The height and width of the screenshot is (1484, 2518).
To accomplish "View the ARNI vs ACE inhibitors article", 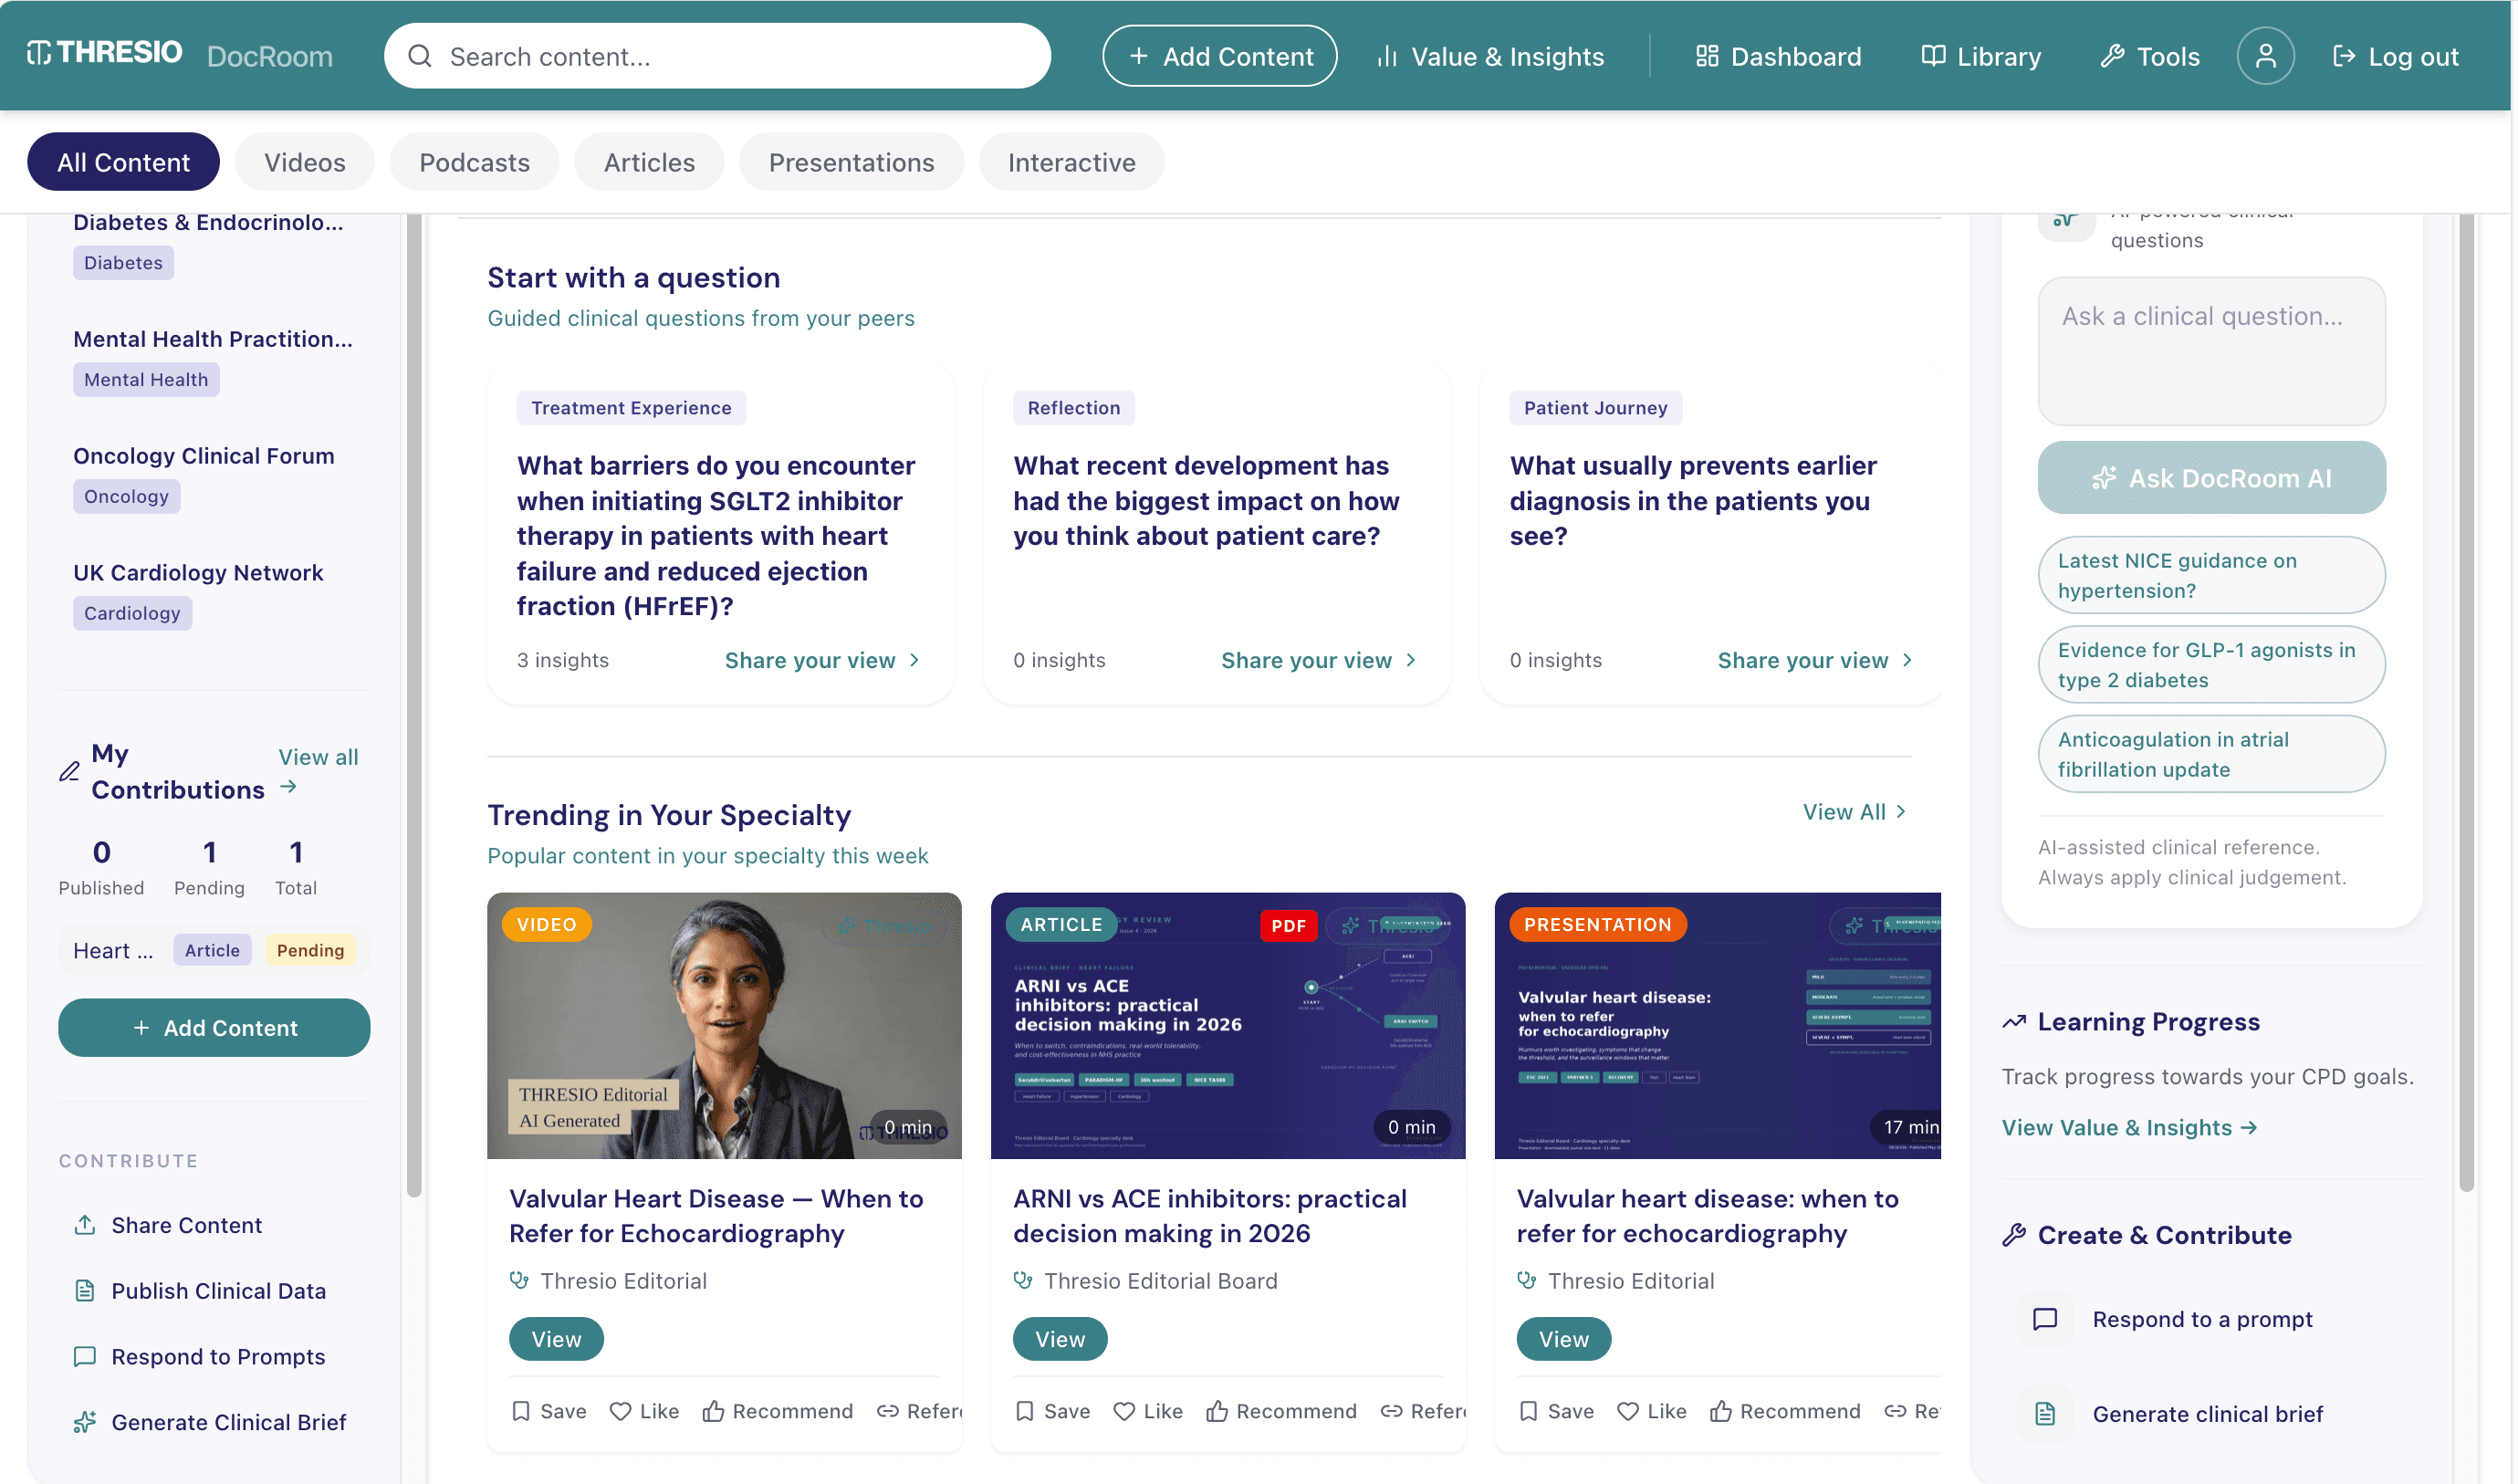I will (1060, 1338).
